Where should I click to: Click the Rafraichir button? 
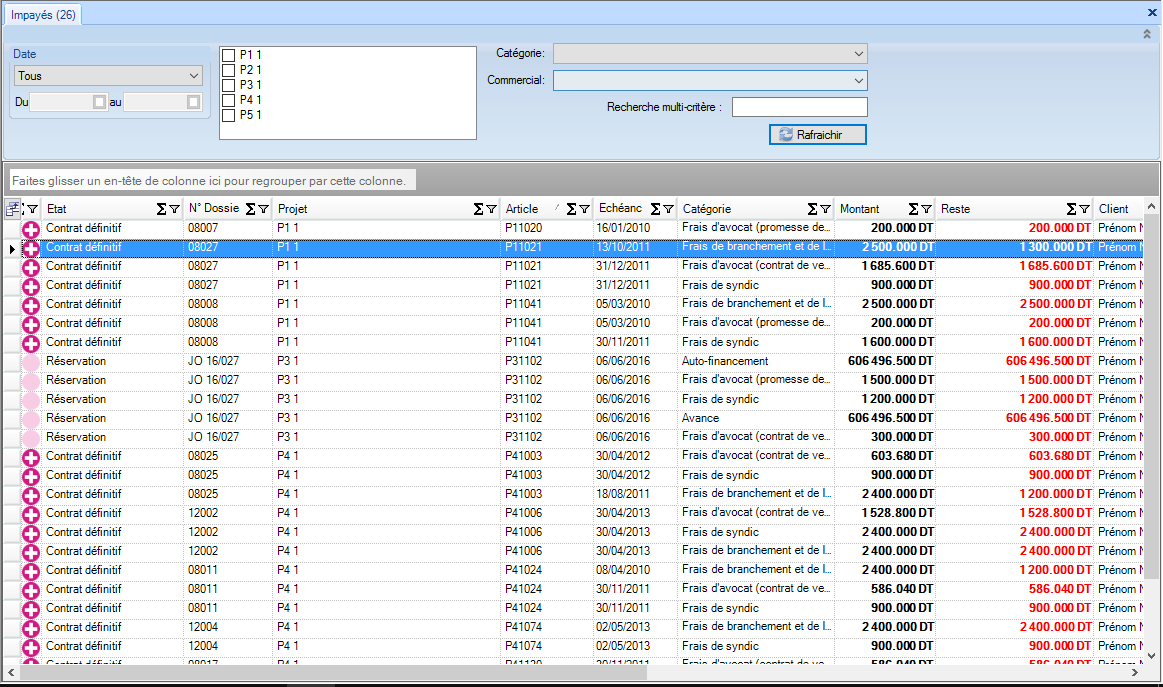818,135
